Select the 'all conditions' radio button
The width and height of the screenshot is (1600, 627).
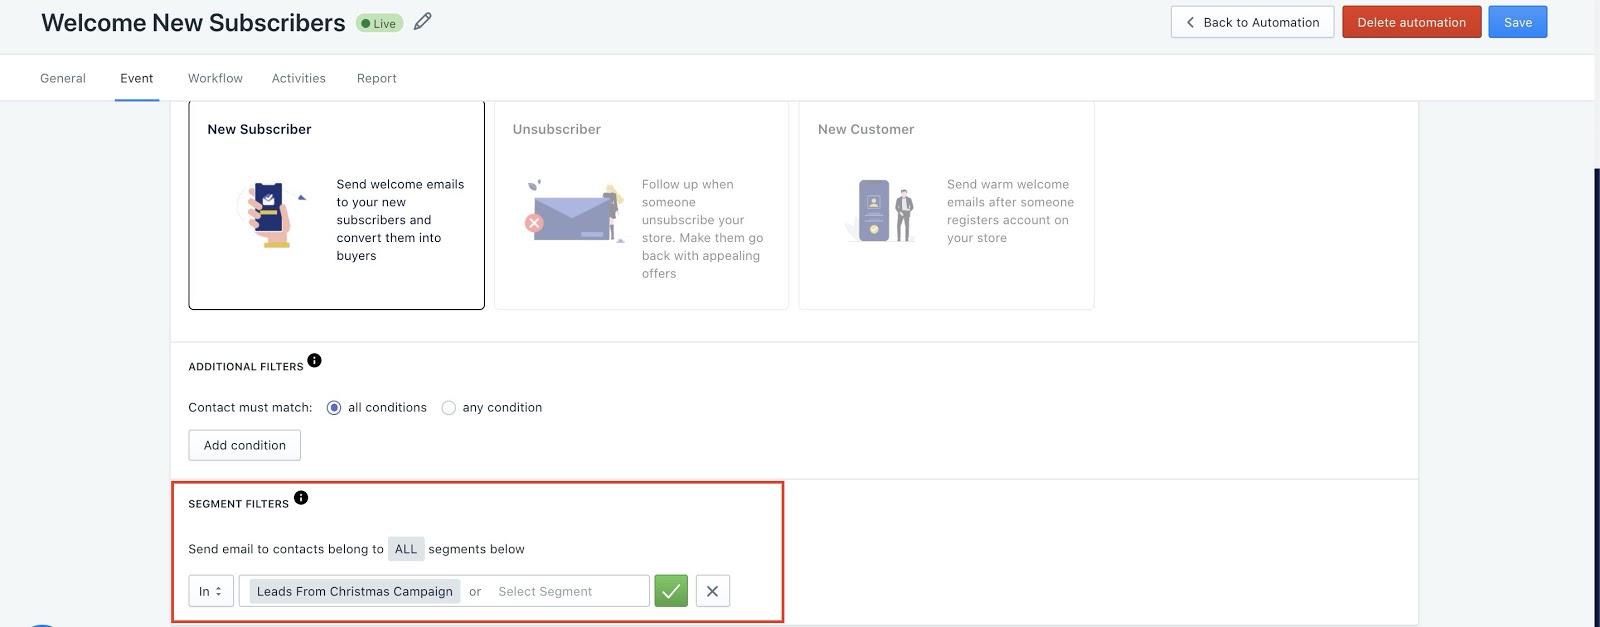tap(334, 408)
